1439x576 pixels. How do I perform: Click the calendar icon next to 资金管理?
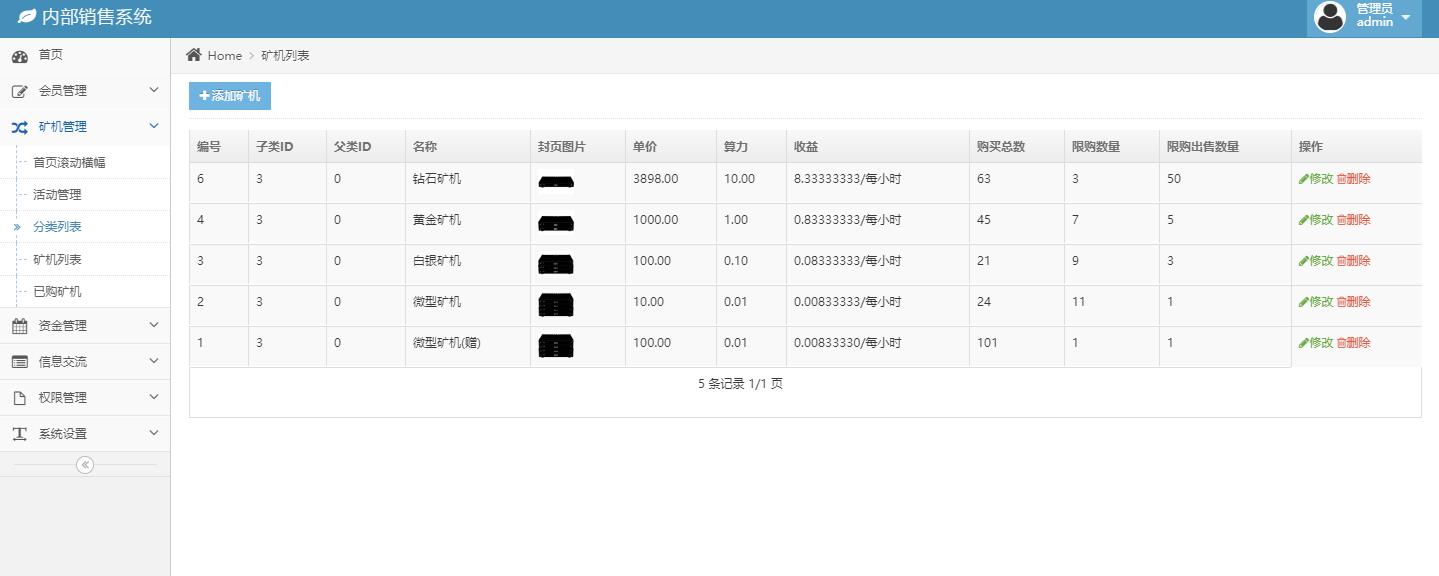click(20, 325)
